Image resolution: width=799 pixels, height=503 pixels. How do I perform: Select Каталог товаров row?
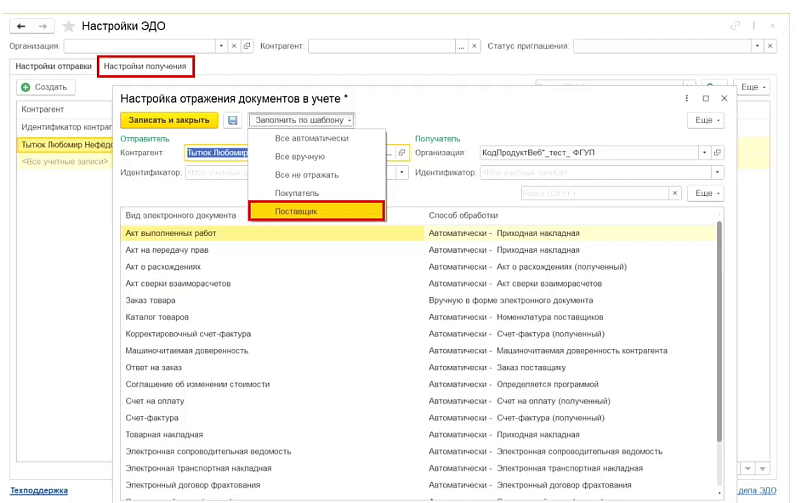coord(419,317)
